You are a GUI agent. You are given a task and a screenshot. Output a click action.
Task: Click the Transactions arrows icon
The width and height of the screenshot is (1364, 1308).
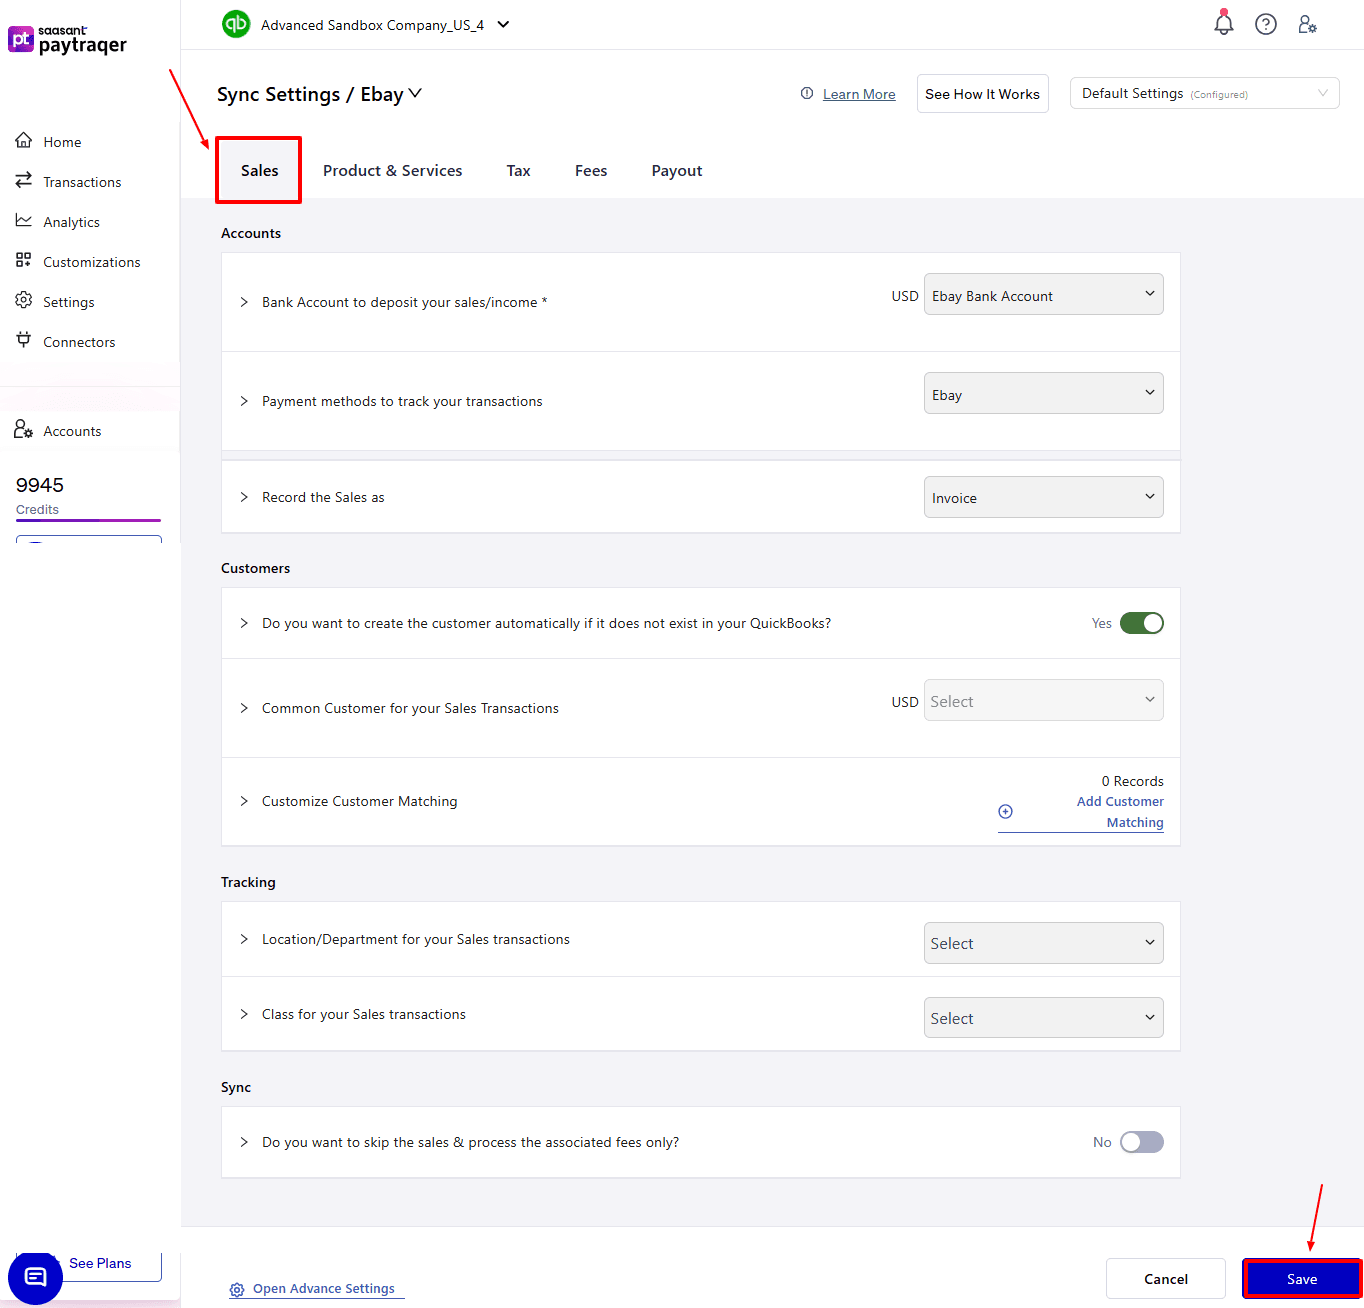(x=24, y=181)
